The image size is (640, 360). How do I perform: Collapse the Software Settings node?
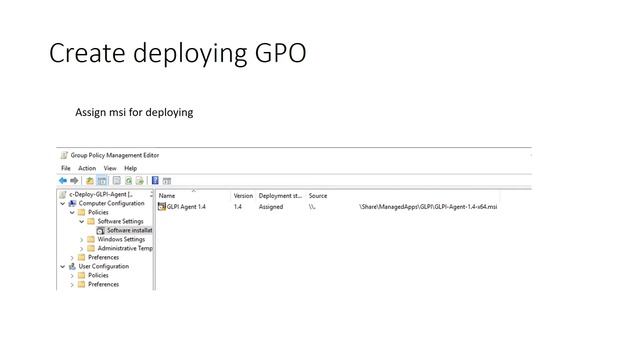(x=81, y=221)
